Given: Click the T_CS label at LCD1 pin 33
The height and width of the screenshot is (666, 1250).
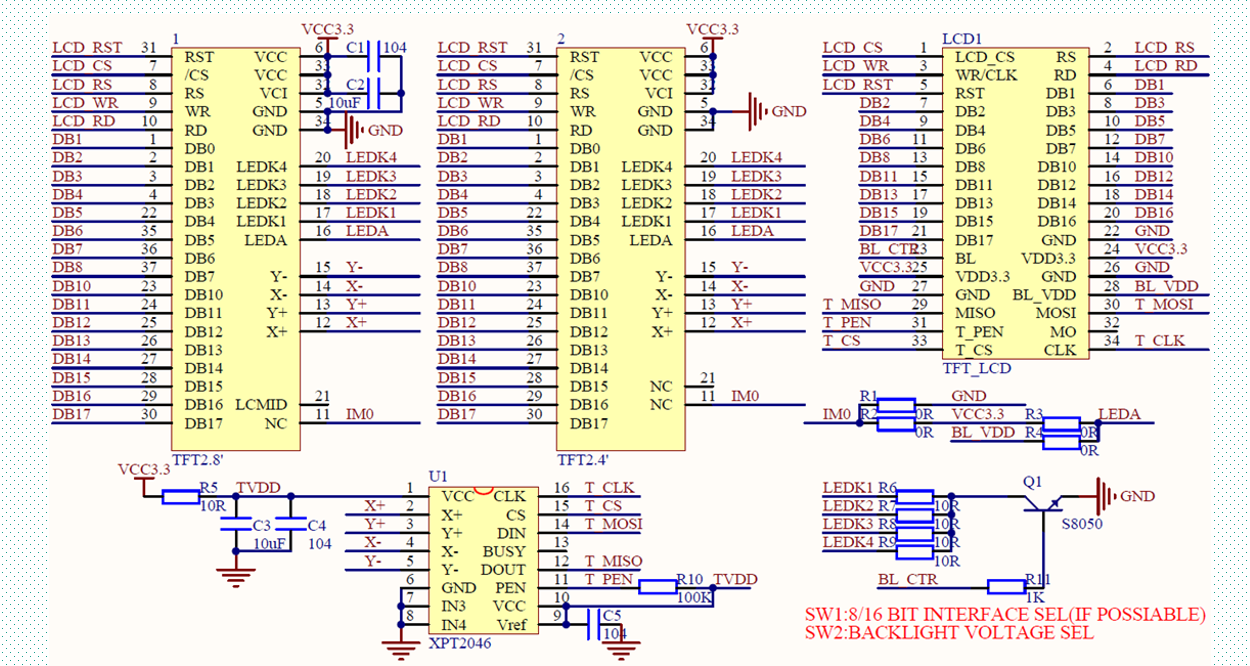Looking at the screenshot, I should 841,341.
